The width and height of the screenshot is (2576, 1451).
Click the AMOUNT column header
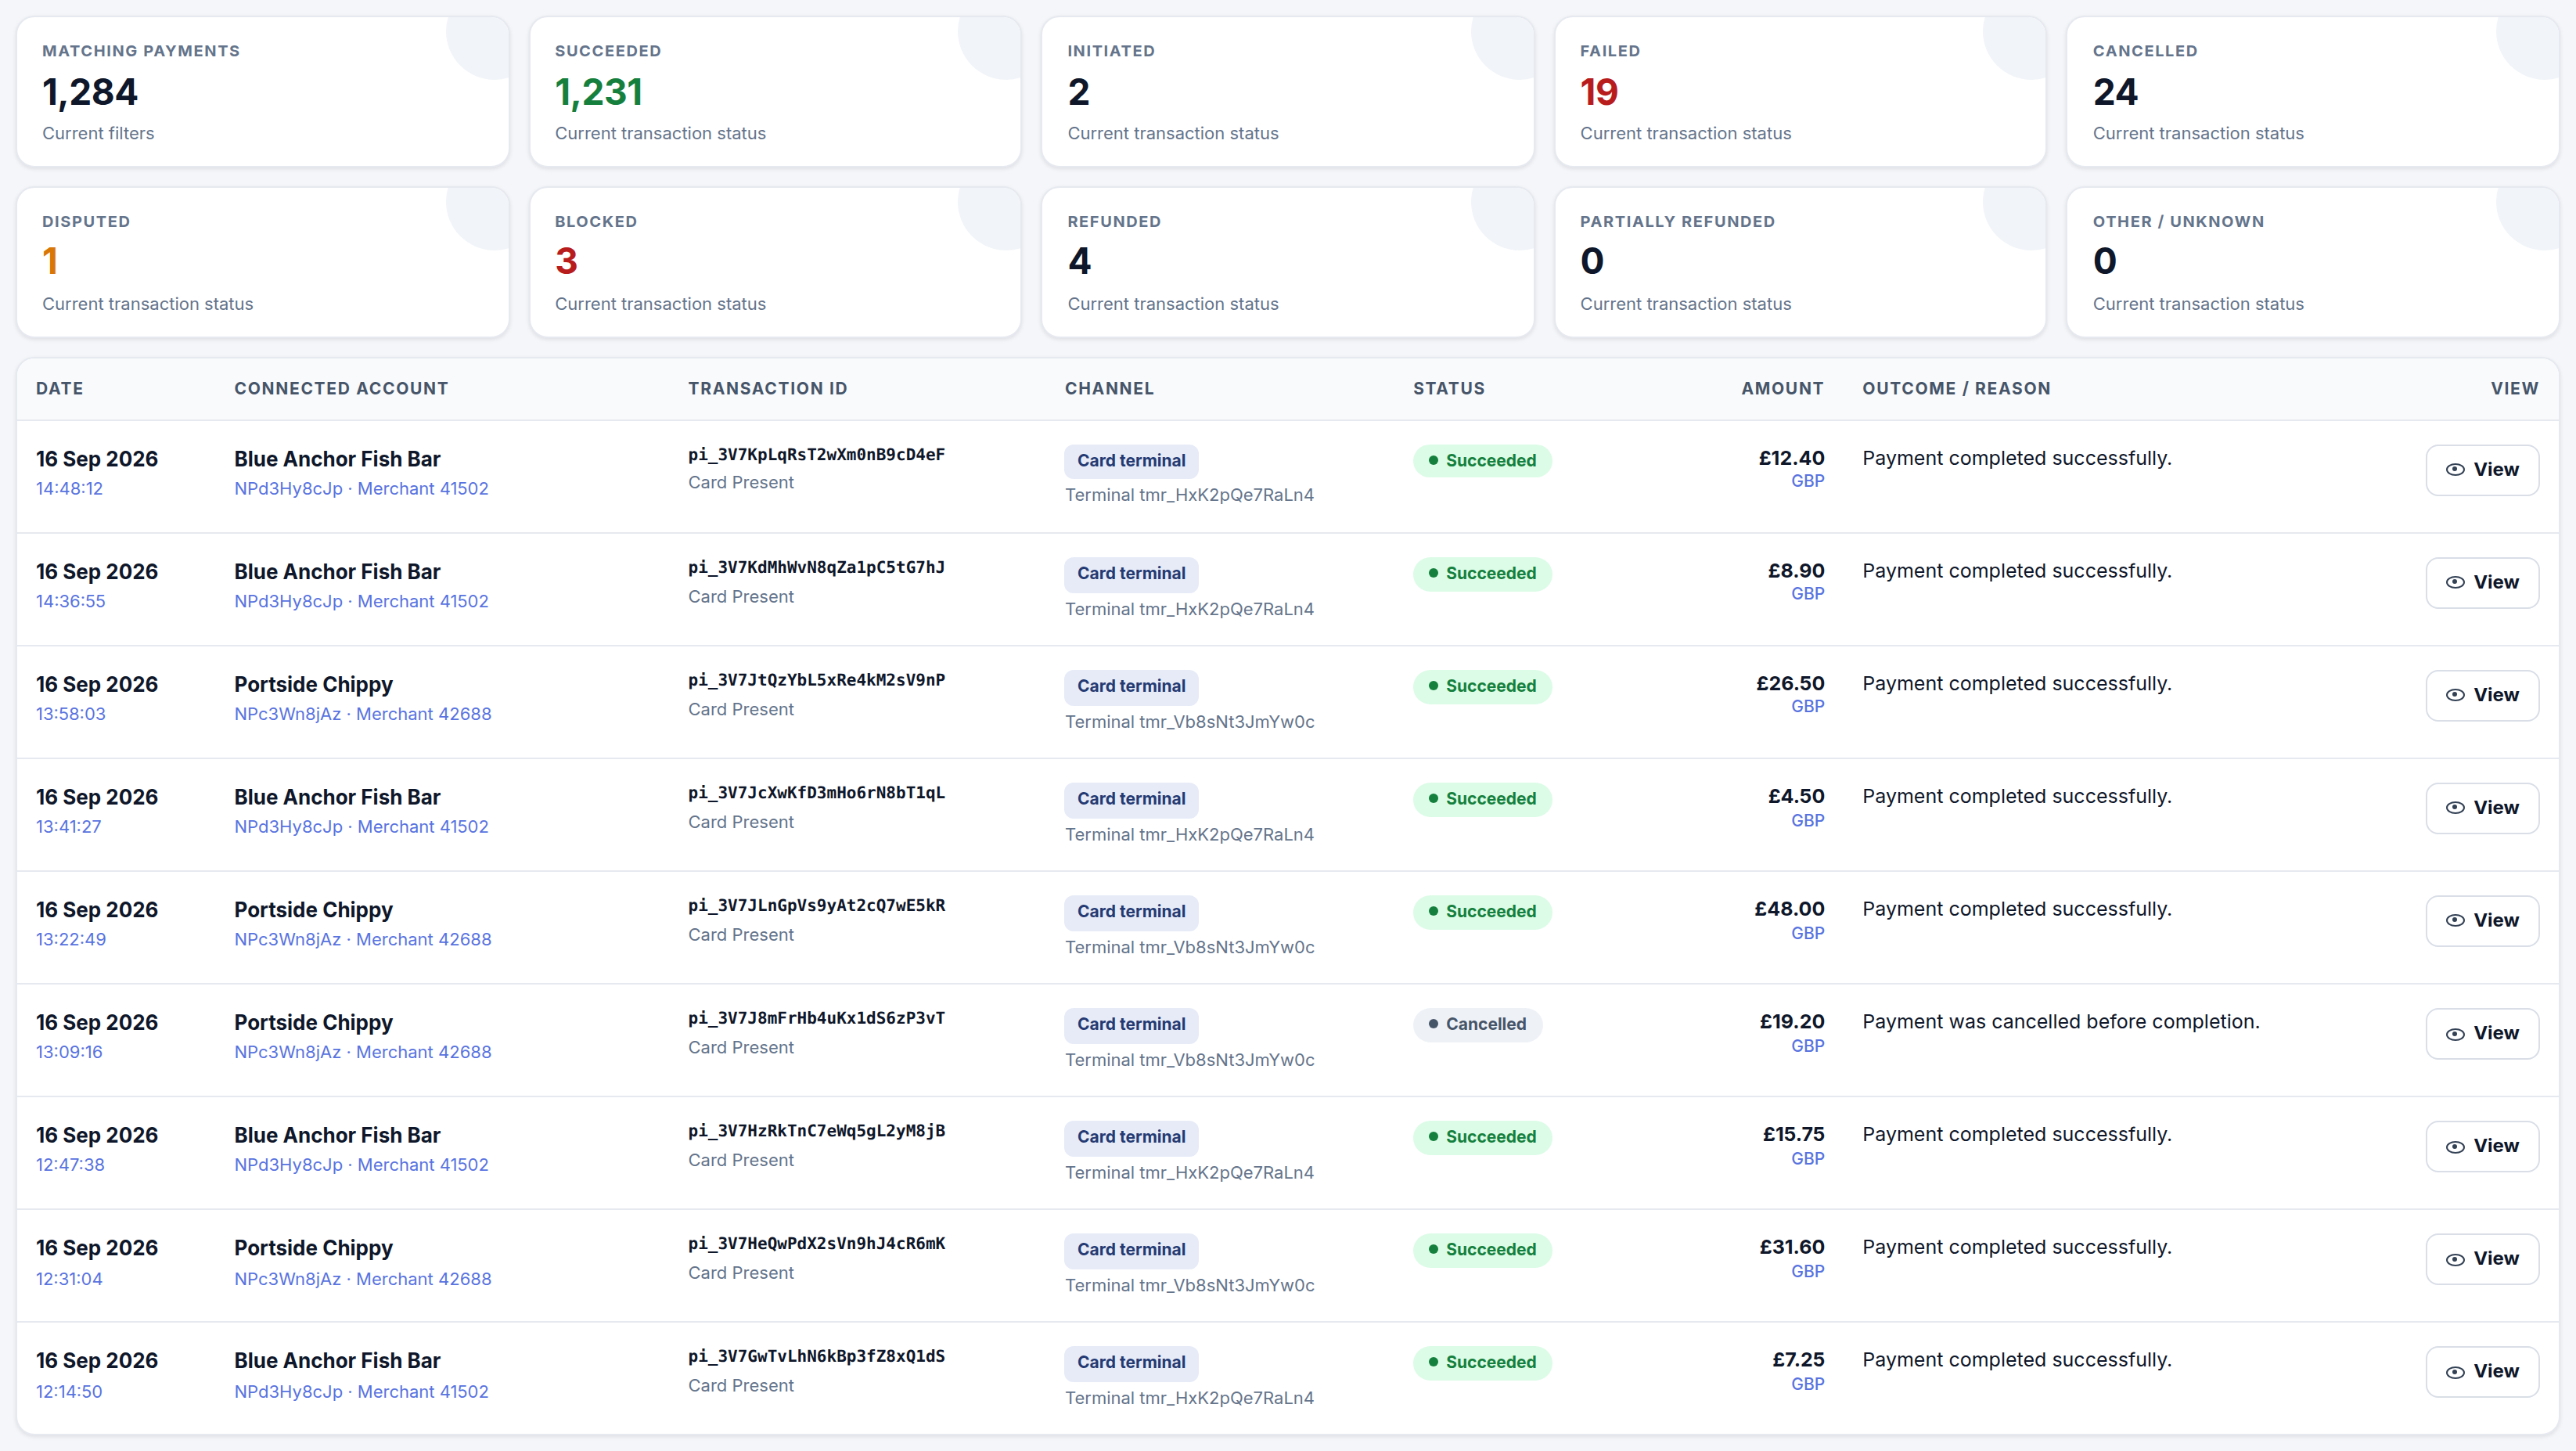1782,389
